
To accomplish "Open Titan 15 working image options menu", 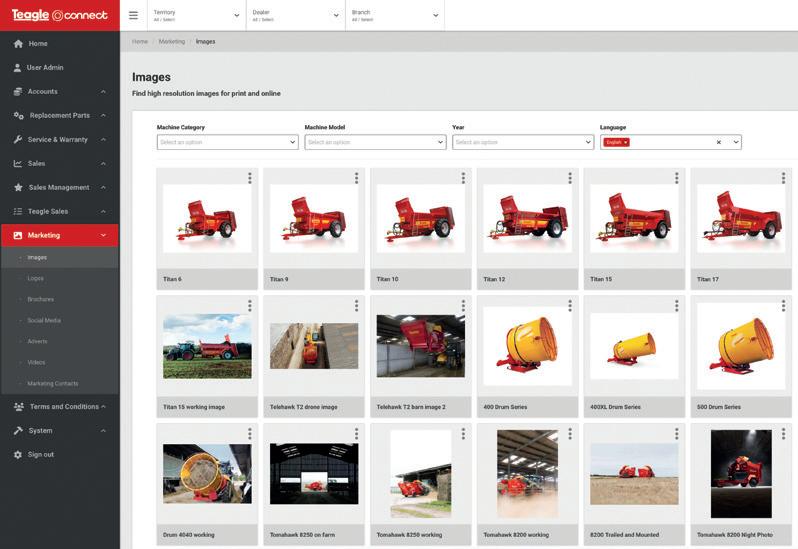I will point(249,305).
